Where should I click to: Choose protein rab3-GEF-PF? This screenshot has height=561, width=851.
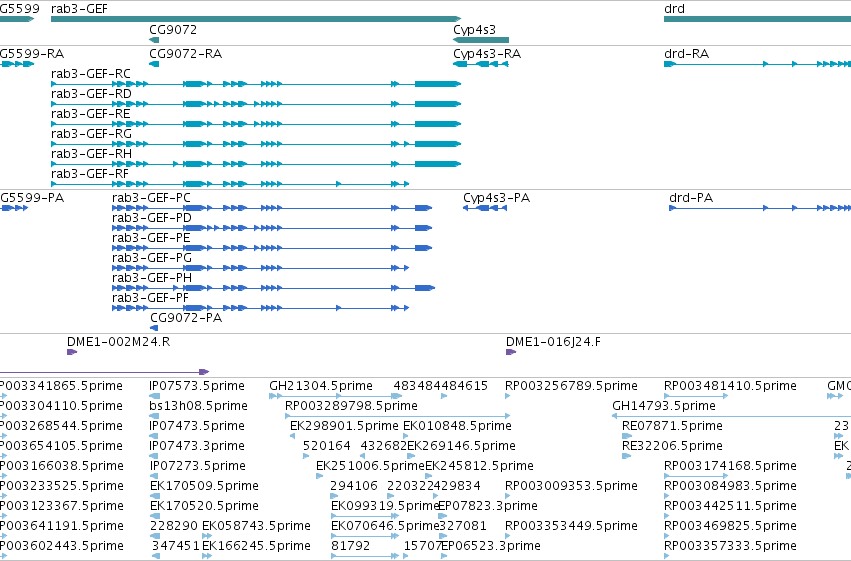click(260, 308)
